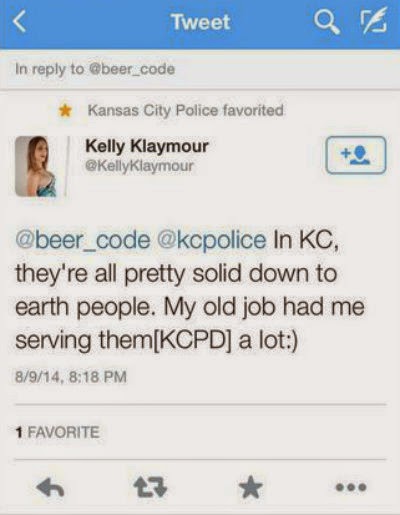The image size is (400, 515).
Task: Compose a new tweet with quill icon
Action: pos(374,22)
